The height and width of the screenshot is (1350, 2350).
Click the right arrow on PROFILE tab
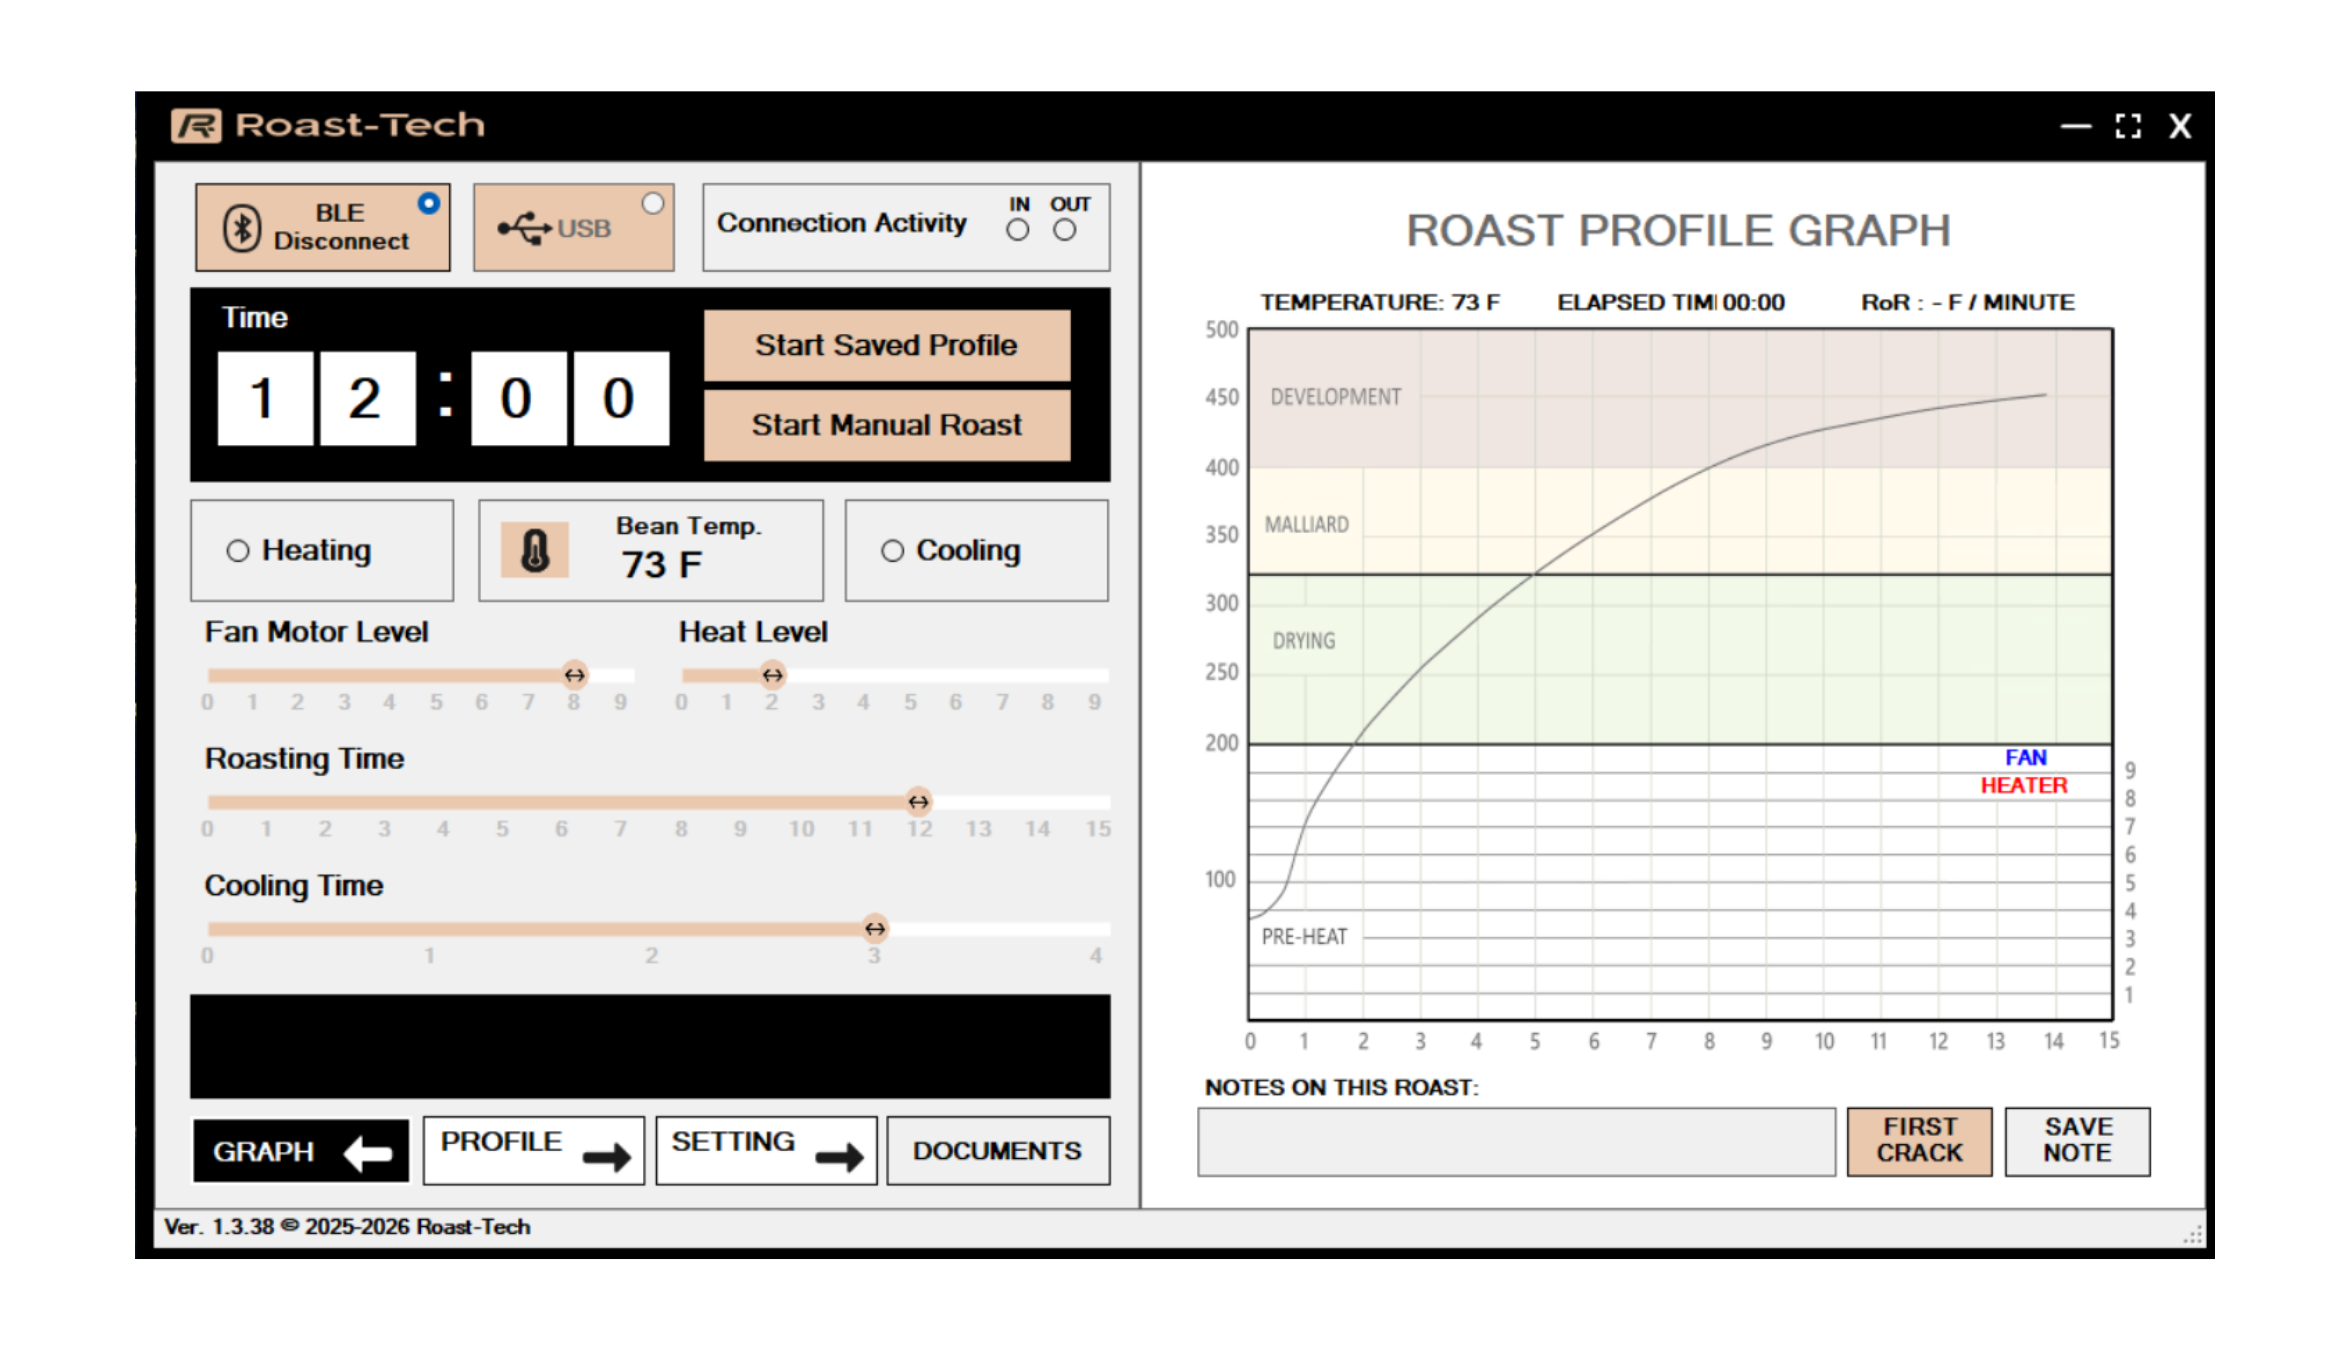tap(607, 1157)
